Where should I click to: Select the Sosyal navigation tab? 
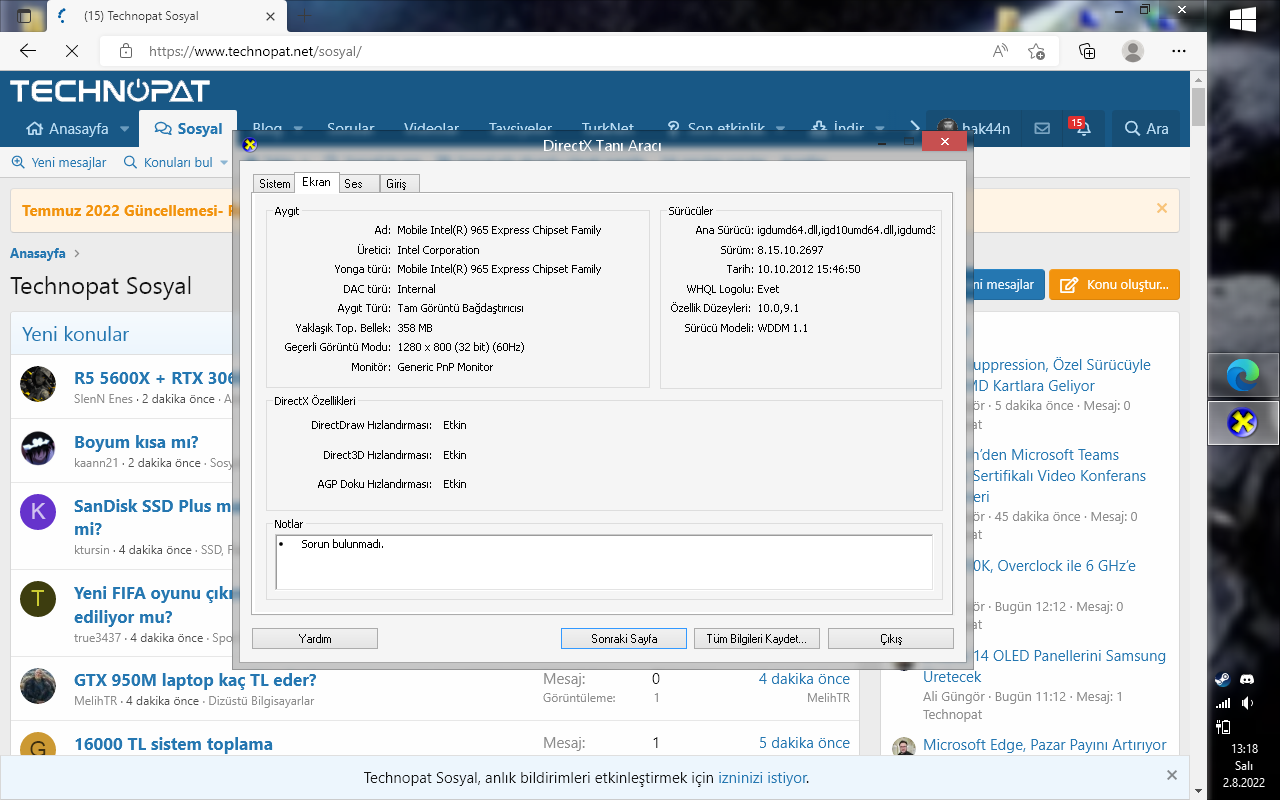[x=189, y=129]
